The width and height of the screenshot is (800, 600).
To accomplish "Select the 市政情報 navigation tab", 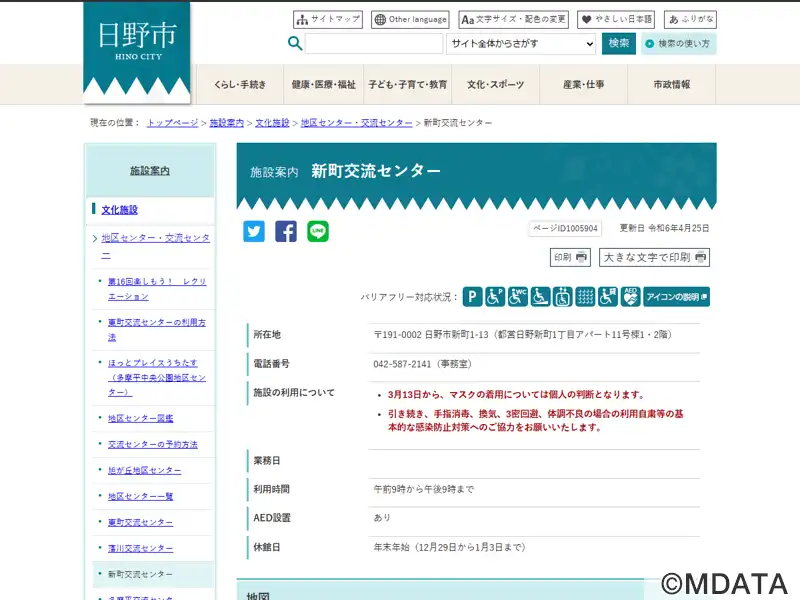I will (x=671, y=85).
